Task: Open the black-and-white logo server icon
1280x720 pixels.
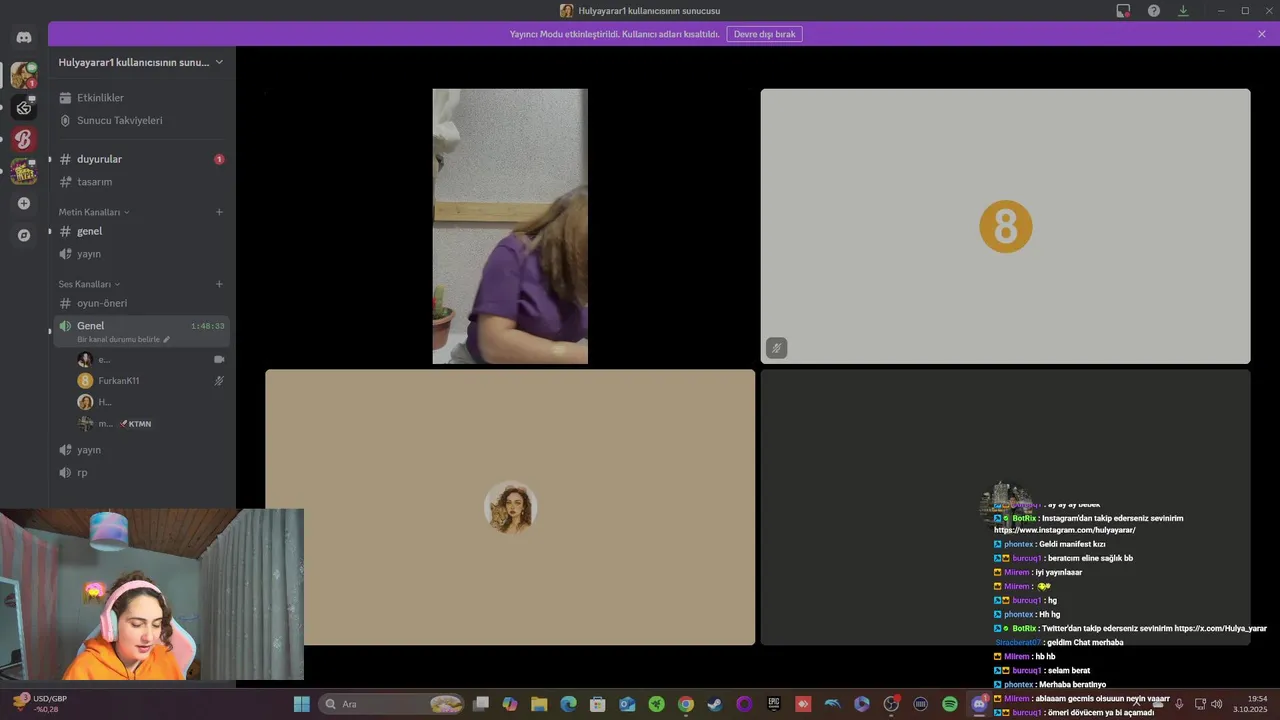Action: (24, 107)
